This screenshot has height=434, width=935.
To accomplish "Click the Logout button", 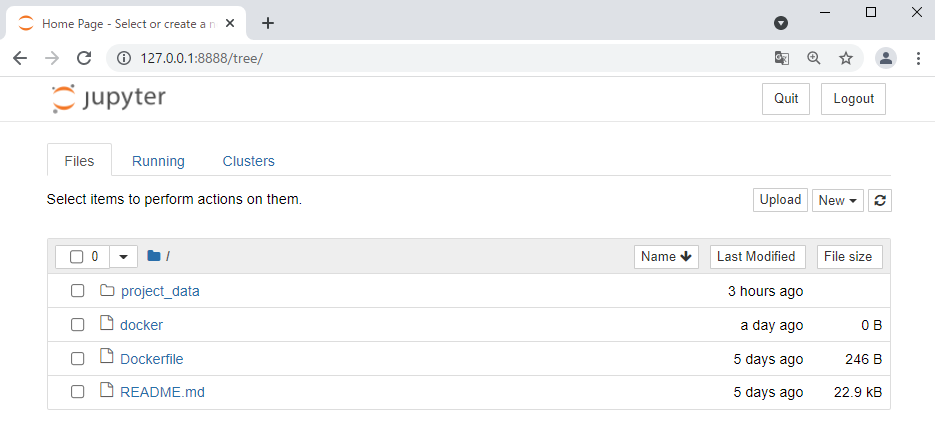I will tap(853, 99).
